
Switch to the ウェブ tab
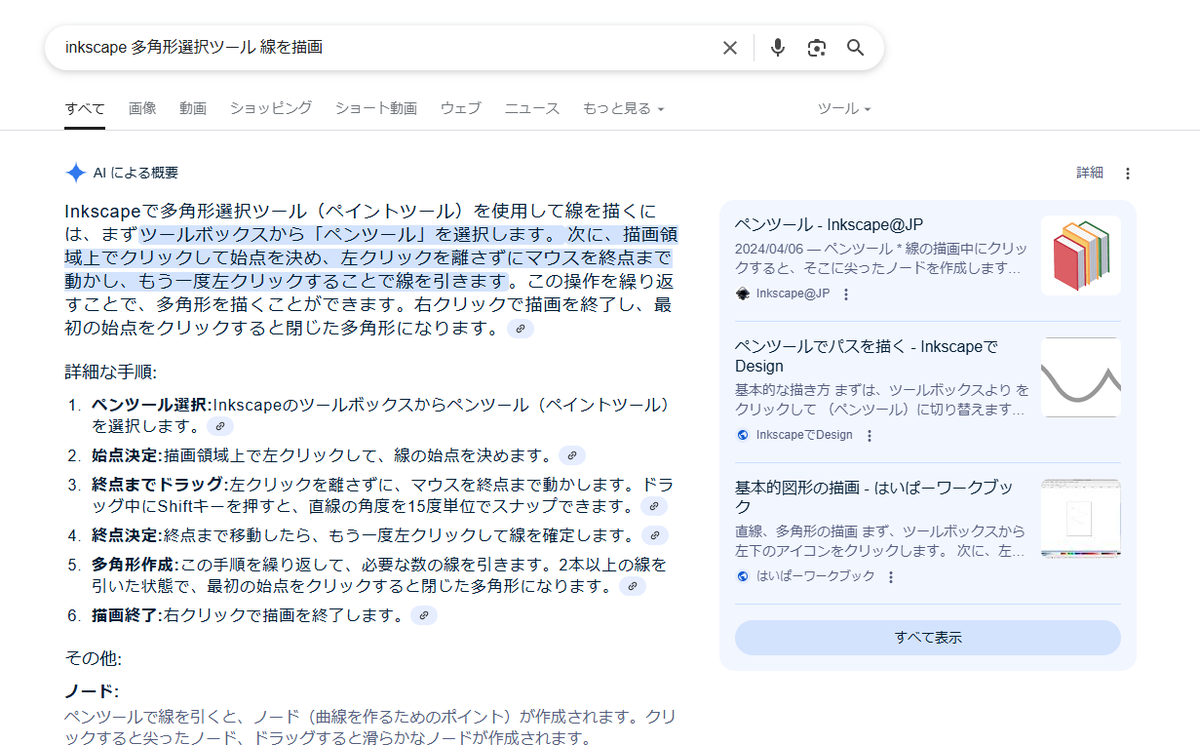coord(461,108)
